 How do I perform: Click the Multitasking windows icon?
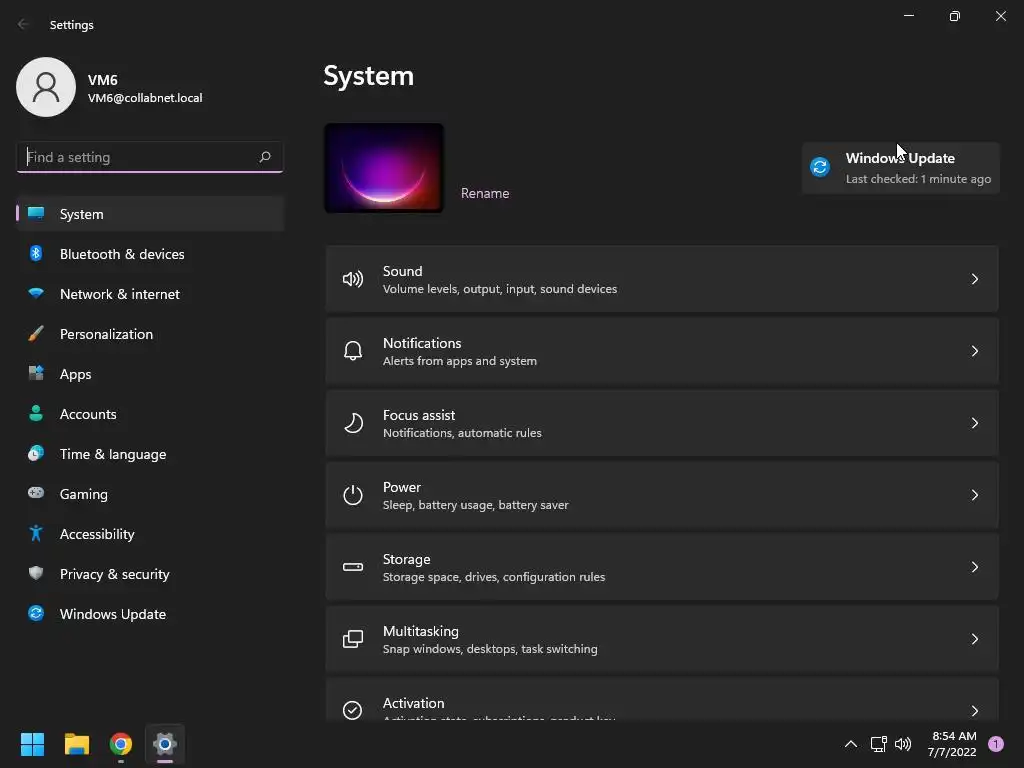pyautogui.click(x=353, y=639)
